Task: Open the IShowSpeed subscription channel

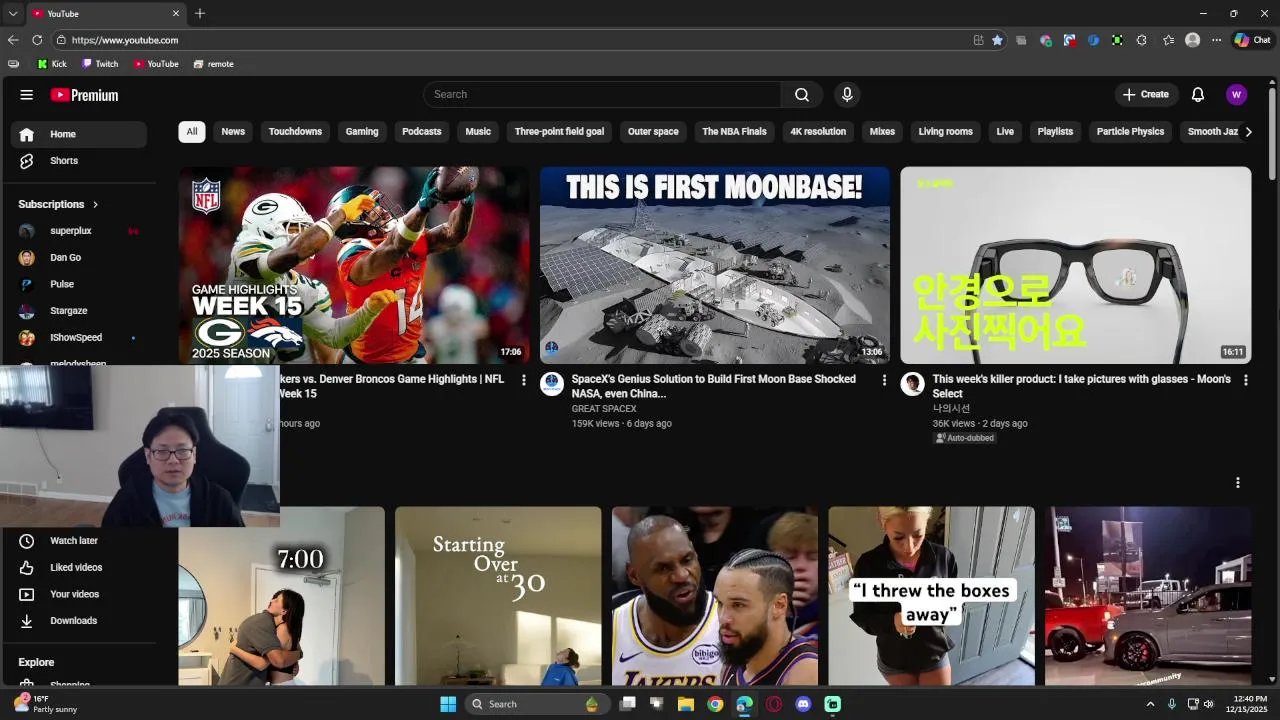Action: click(79, 338)
